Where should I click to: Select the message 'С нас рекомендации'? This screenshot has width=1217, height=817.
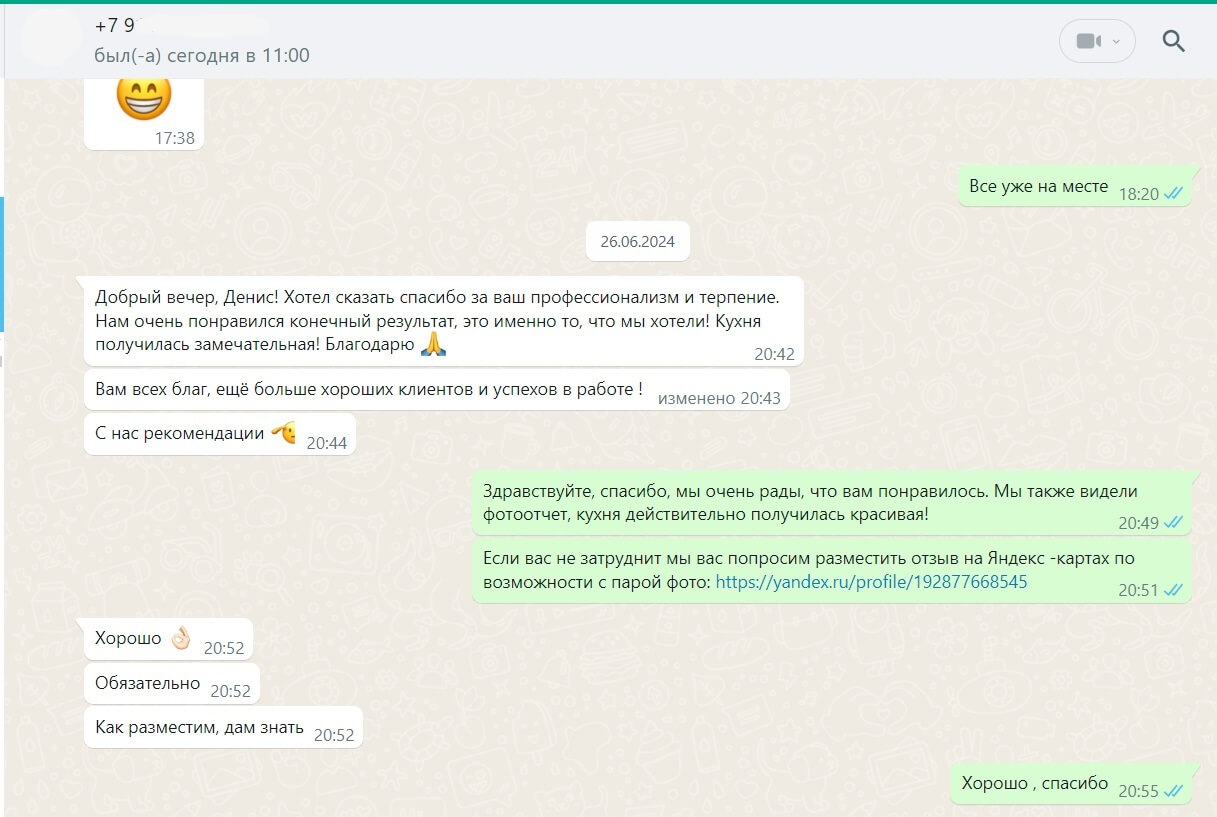(219, 434)
